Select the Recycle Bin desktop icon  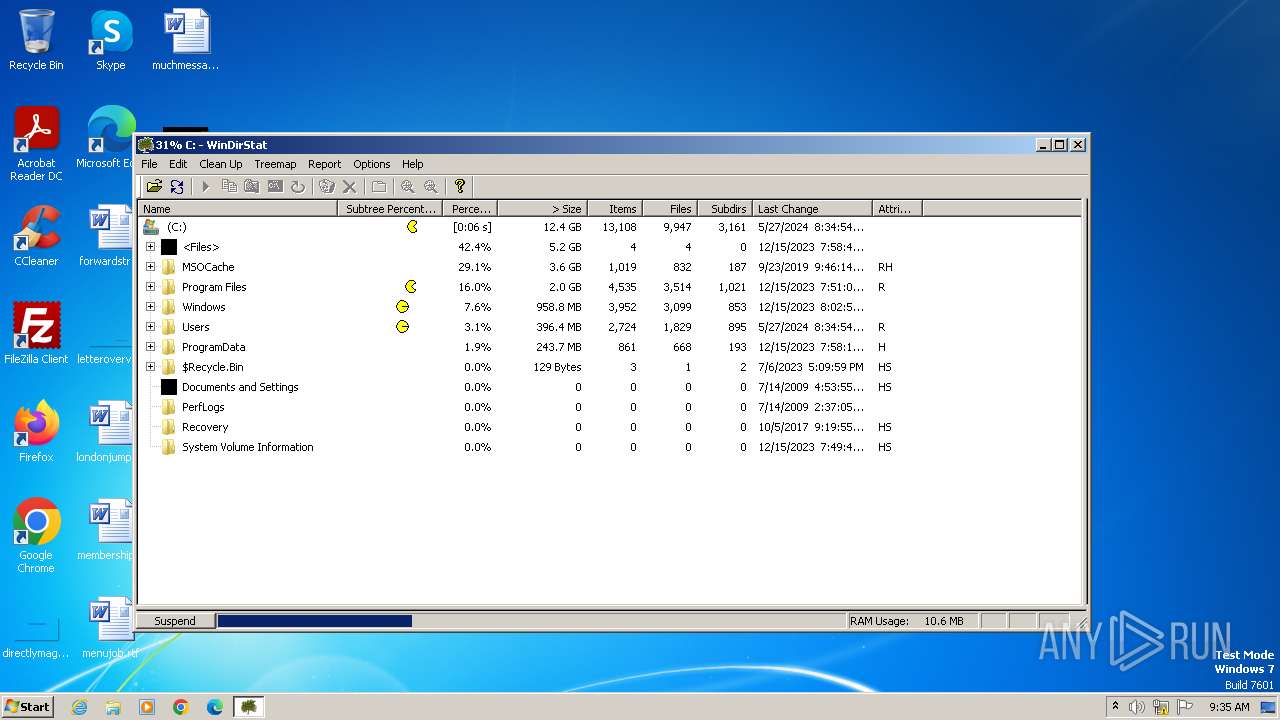tap(36, 41)
